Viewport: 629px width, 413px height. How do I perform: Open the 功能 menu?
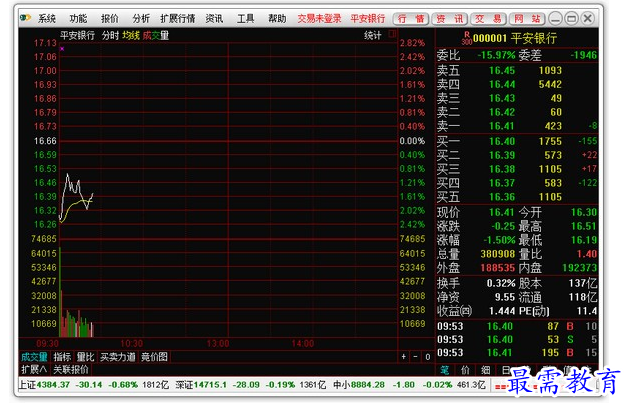(x=78, y=18)
